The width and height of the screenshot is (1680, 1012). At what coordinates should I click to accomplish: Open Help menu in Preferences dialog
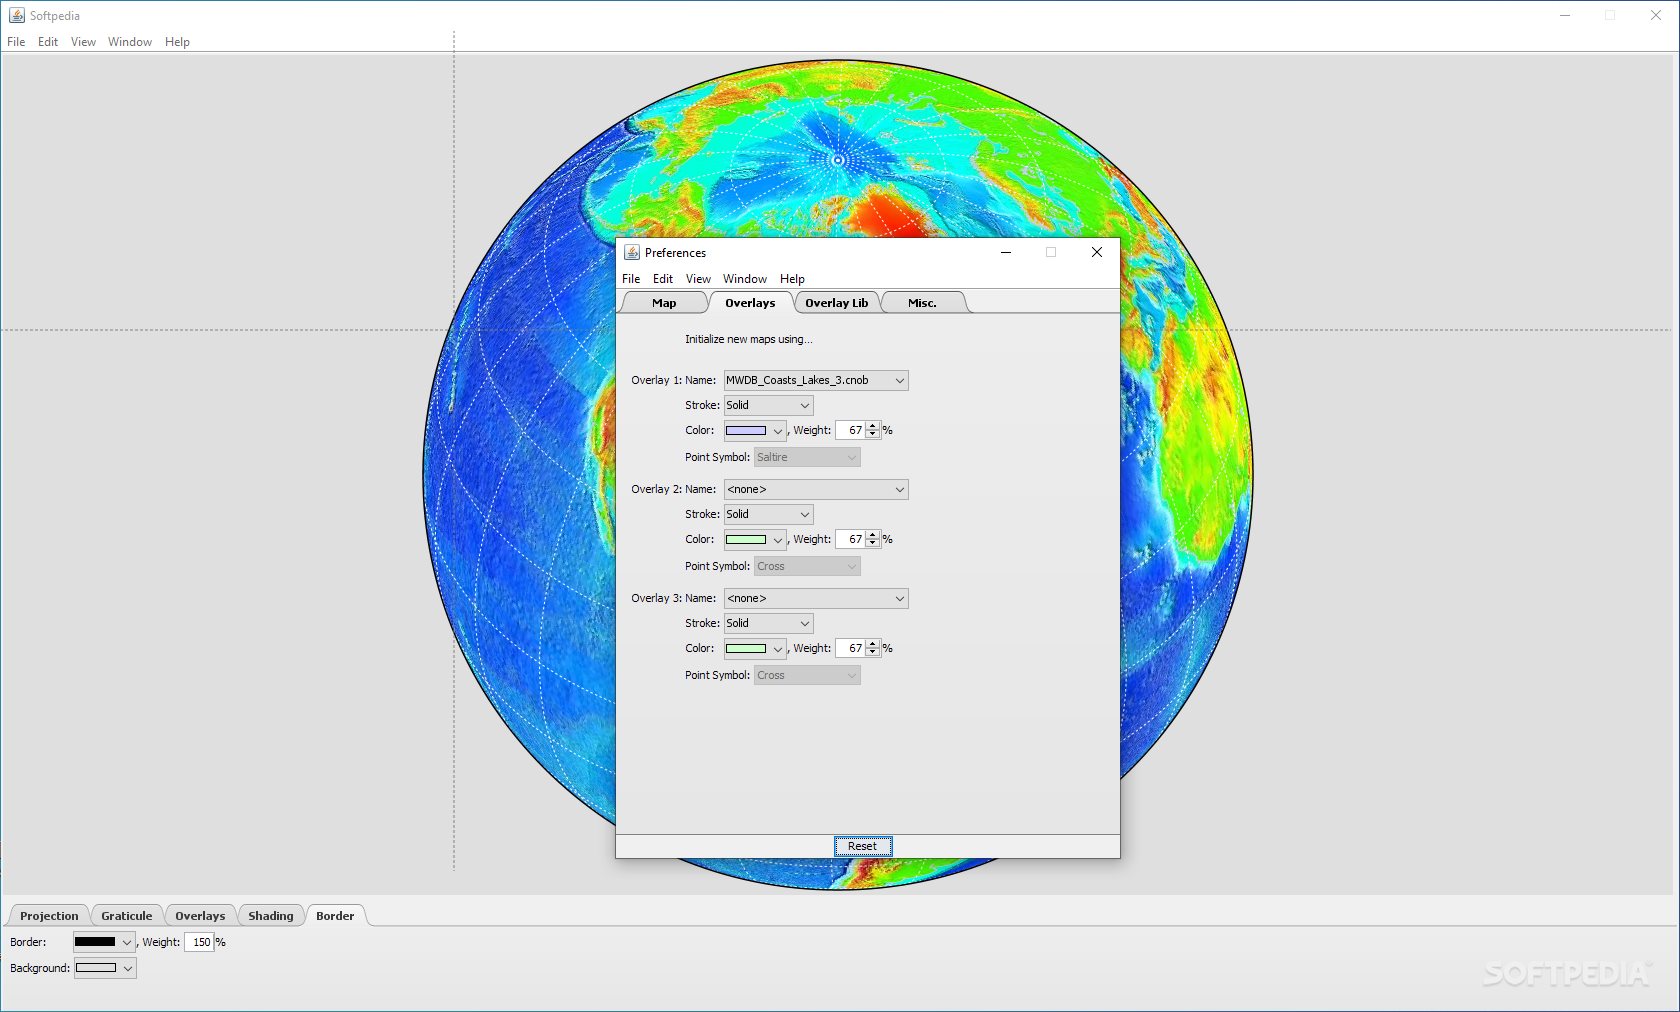pos(792,279)
